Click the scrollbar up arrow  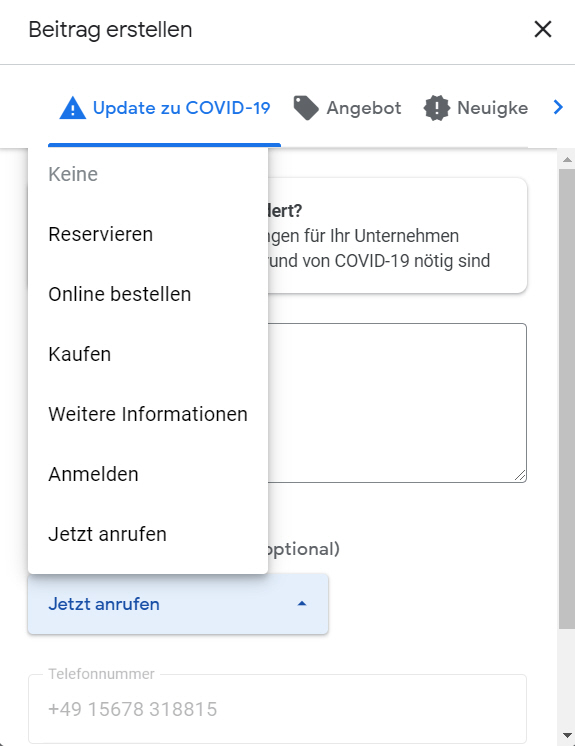click(x=567, y=160)
